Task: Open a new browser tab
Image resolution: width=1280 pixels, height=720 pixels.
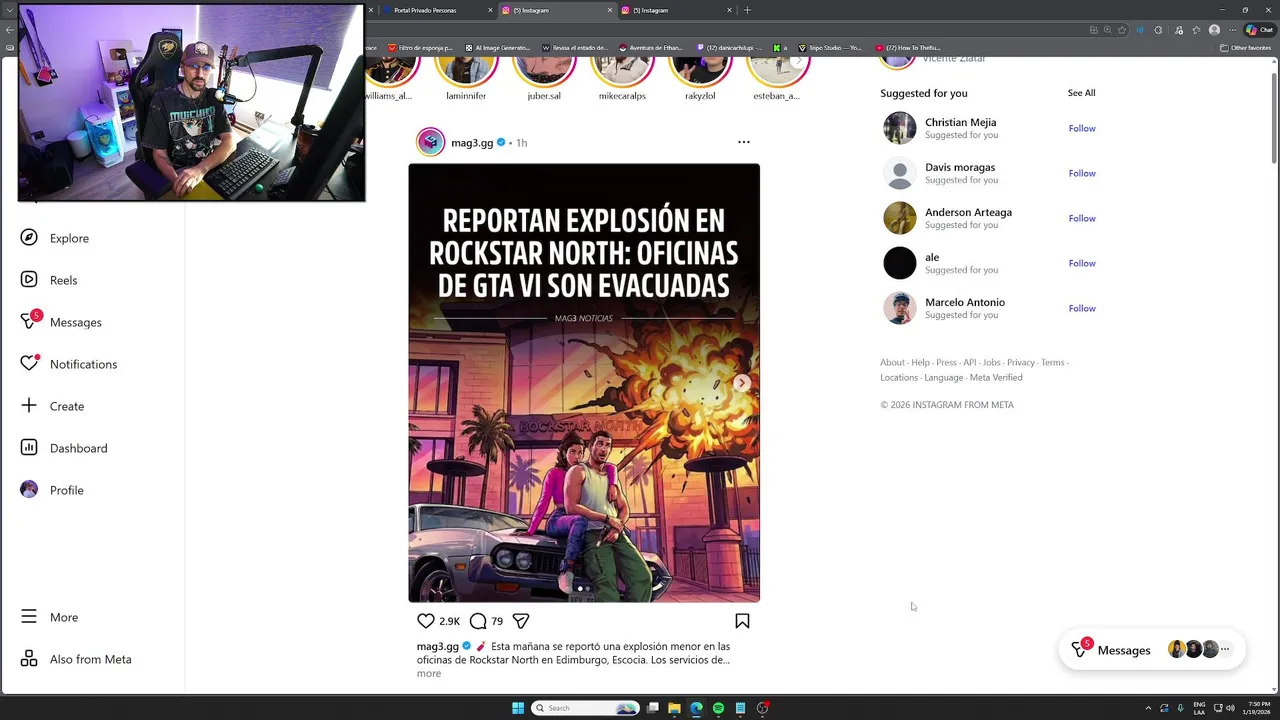Action: pyautogui.click(x=747, y=10)
